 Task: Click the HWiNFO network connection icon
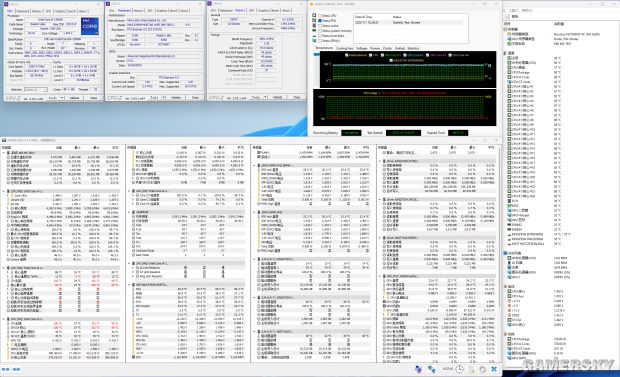(418, 369)
